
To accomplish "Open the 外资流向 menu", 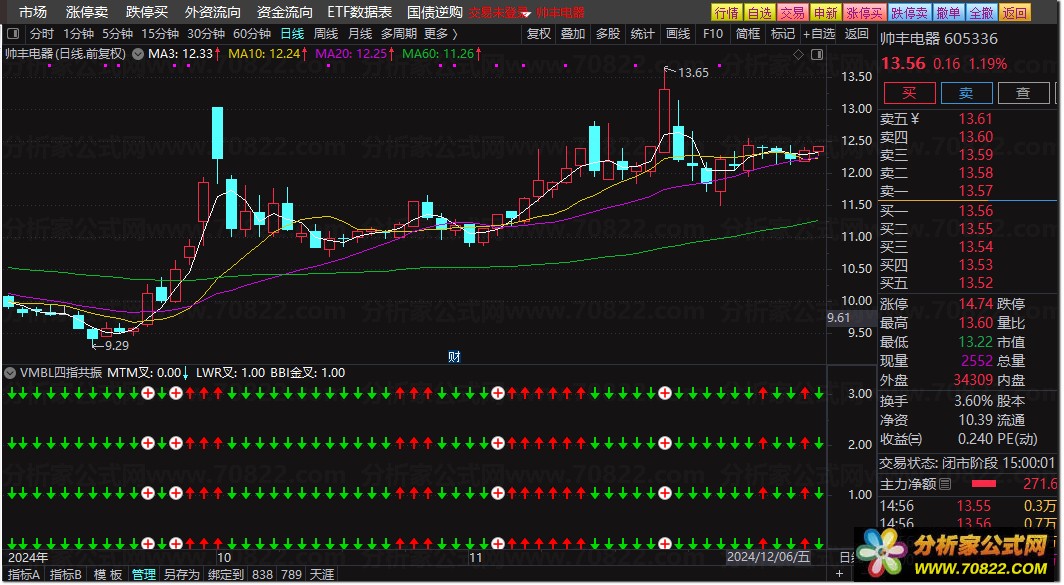I will [x=212, y=12].
